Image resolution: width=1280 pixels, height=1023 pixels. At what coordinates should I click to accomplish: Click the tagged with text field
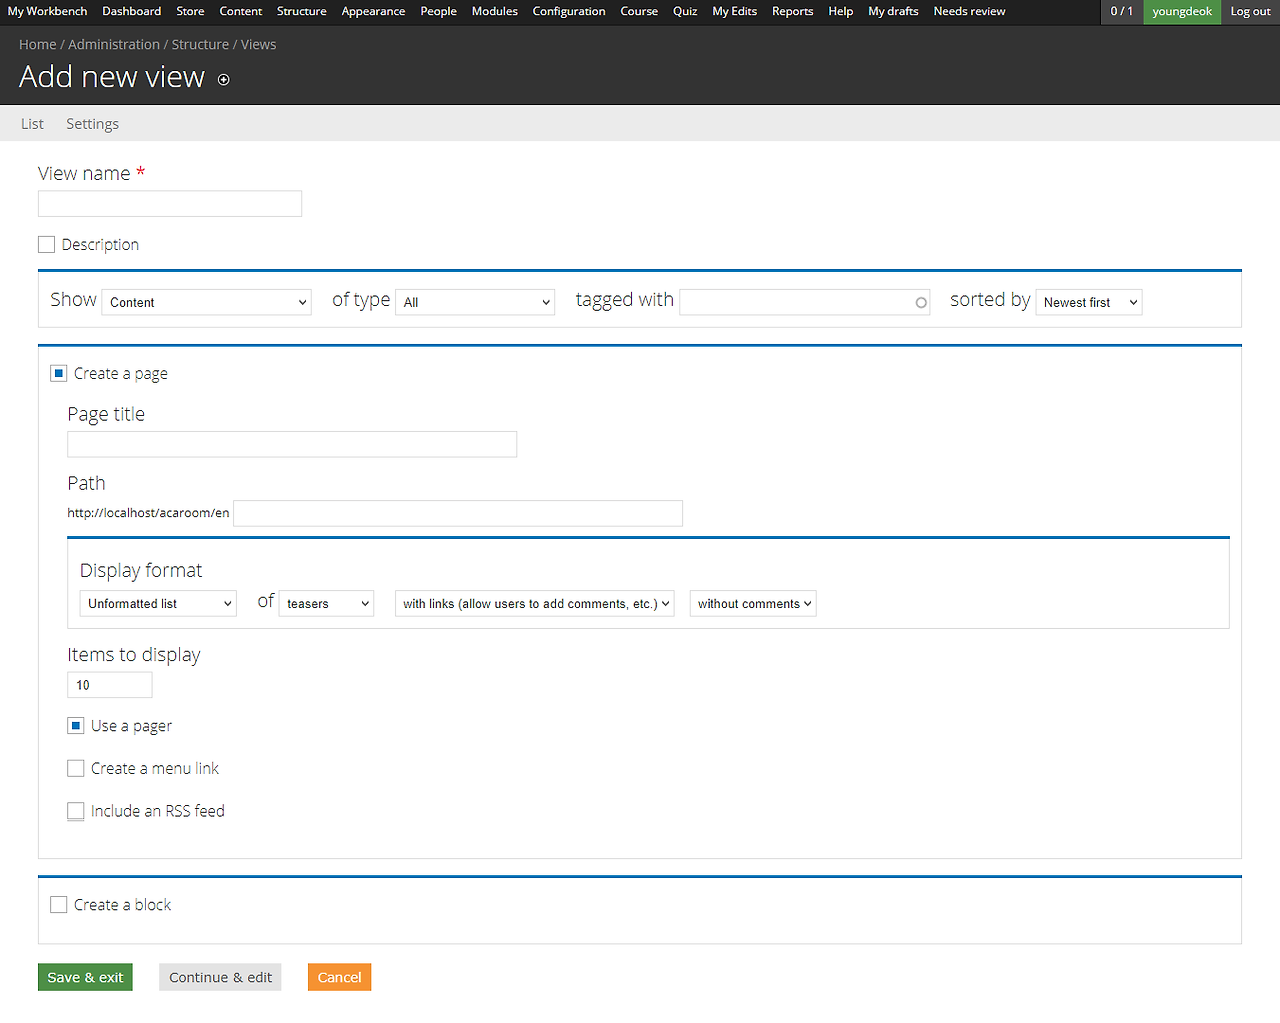[805, 302]
